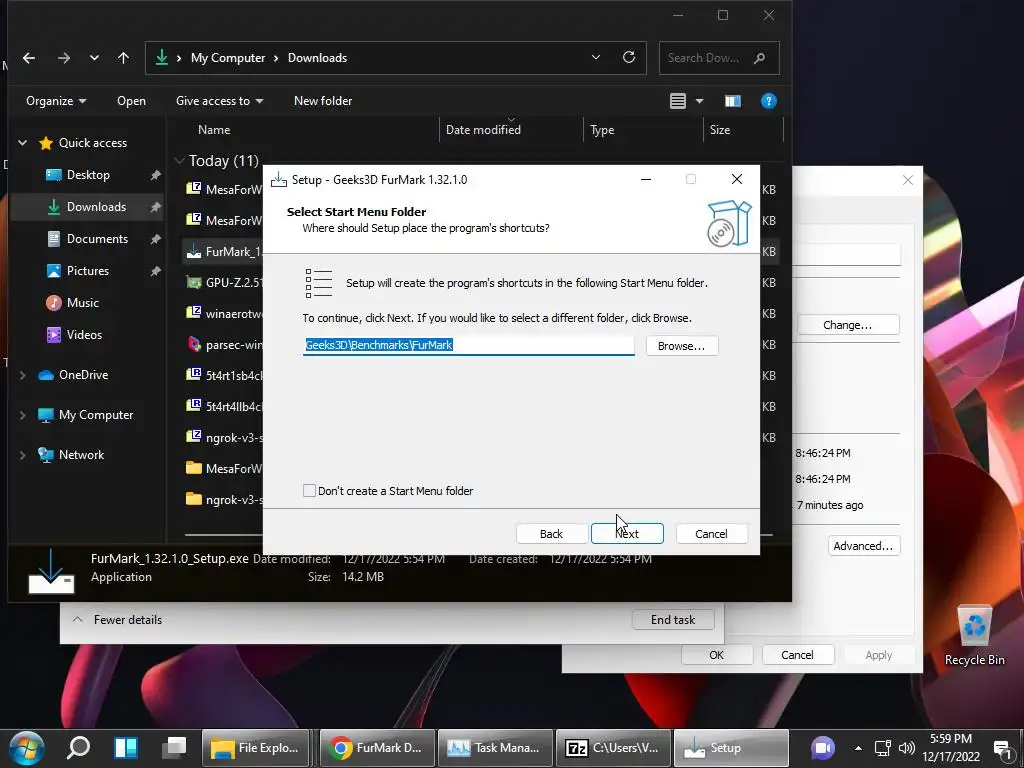Open Pictures in navigation pane
The width and height of the screenshot is (1024, 768).
click(x=88, y=270)
